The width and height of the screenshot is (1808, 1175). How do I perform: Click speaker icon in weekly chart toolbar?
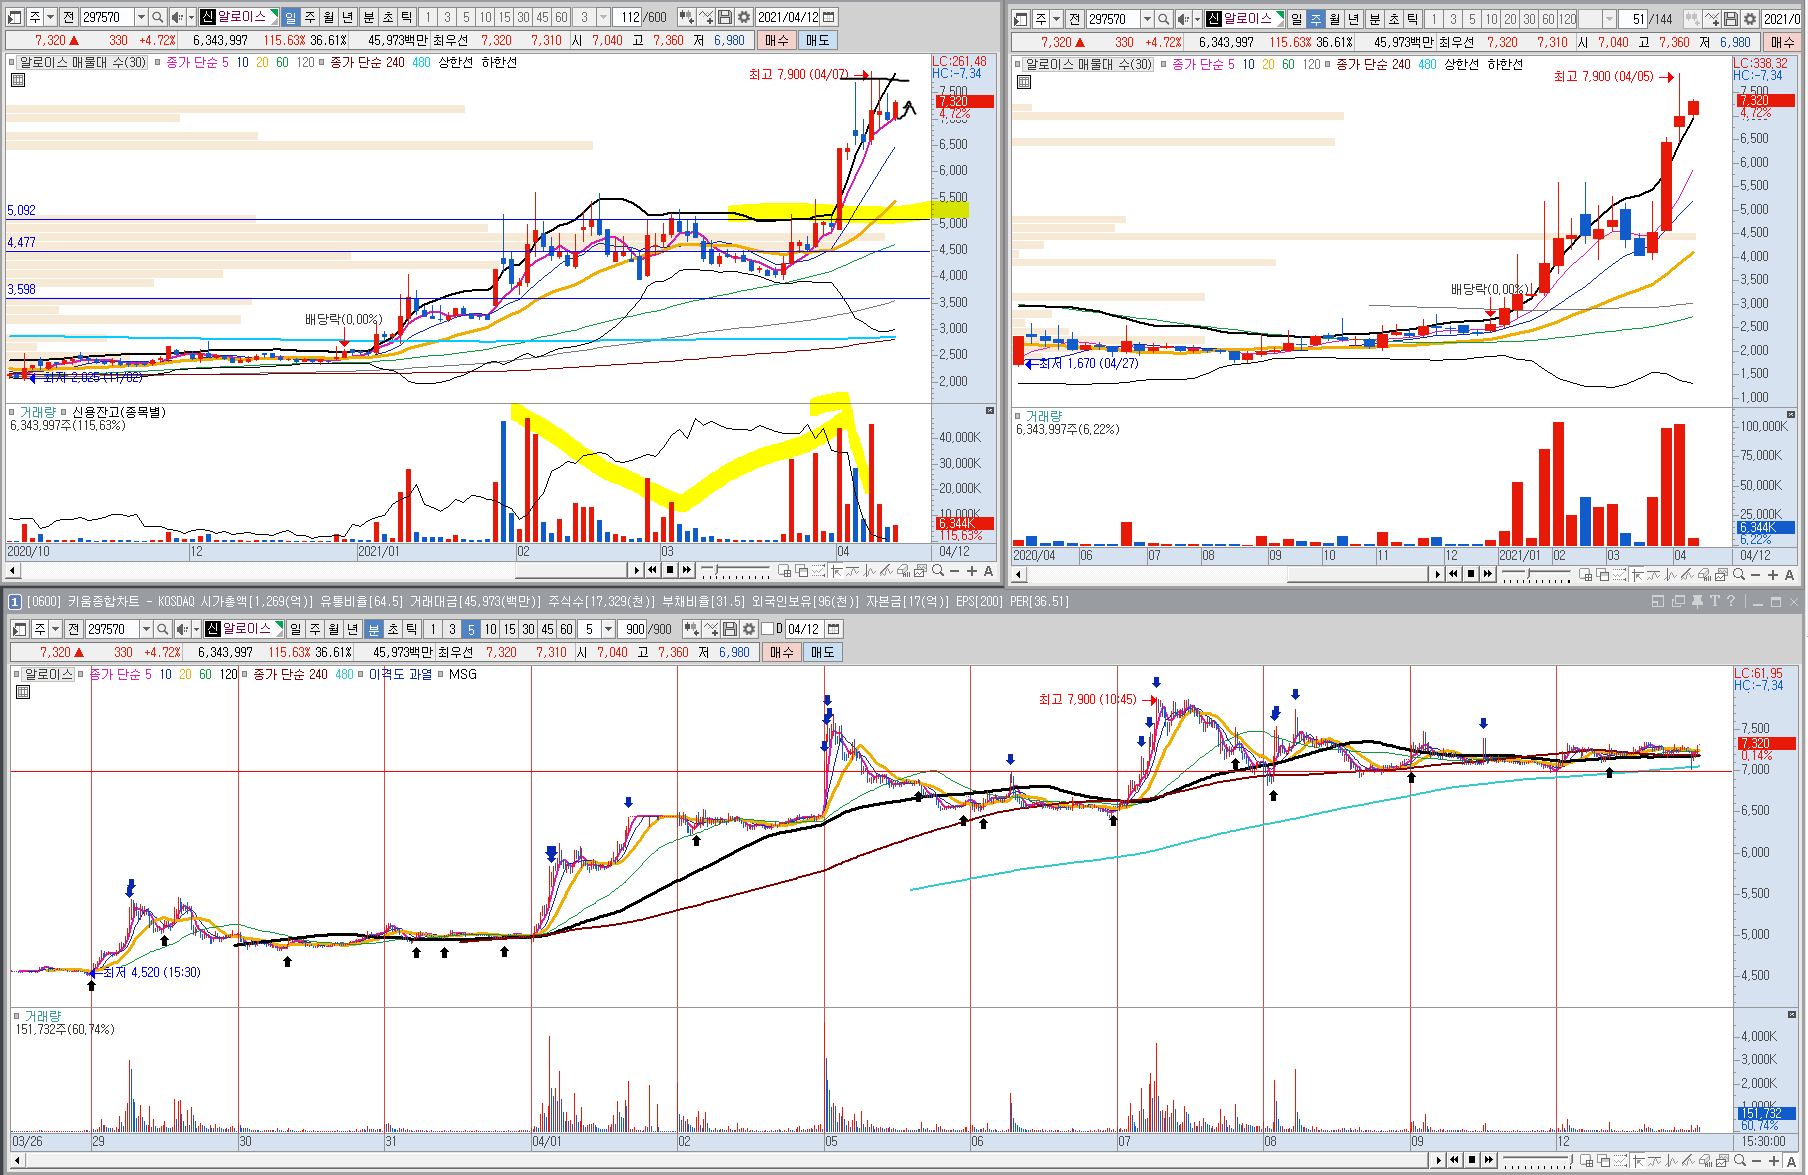click(1183, 19)
